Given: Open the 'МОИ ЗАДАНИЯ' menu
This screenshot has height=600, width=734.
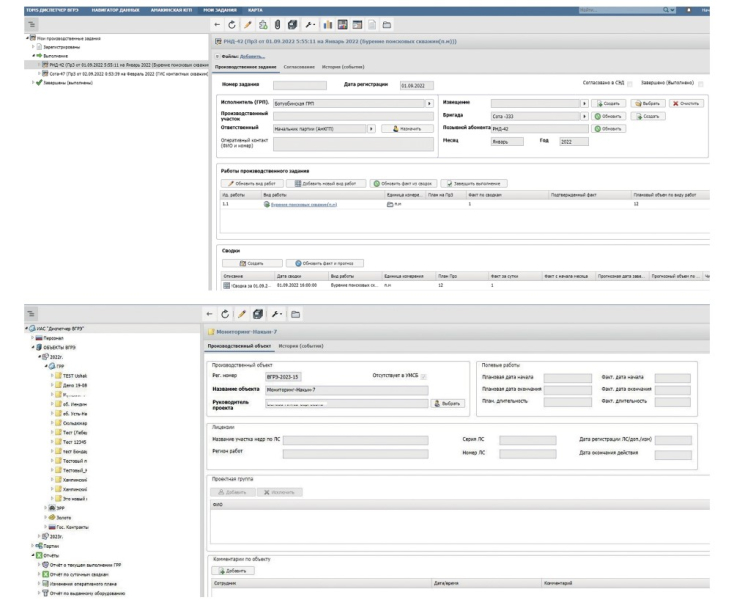Looking at the screenshot, I should point(220,10).
